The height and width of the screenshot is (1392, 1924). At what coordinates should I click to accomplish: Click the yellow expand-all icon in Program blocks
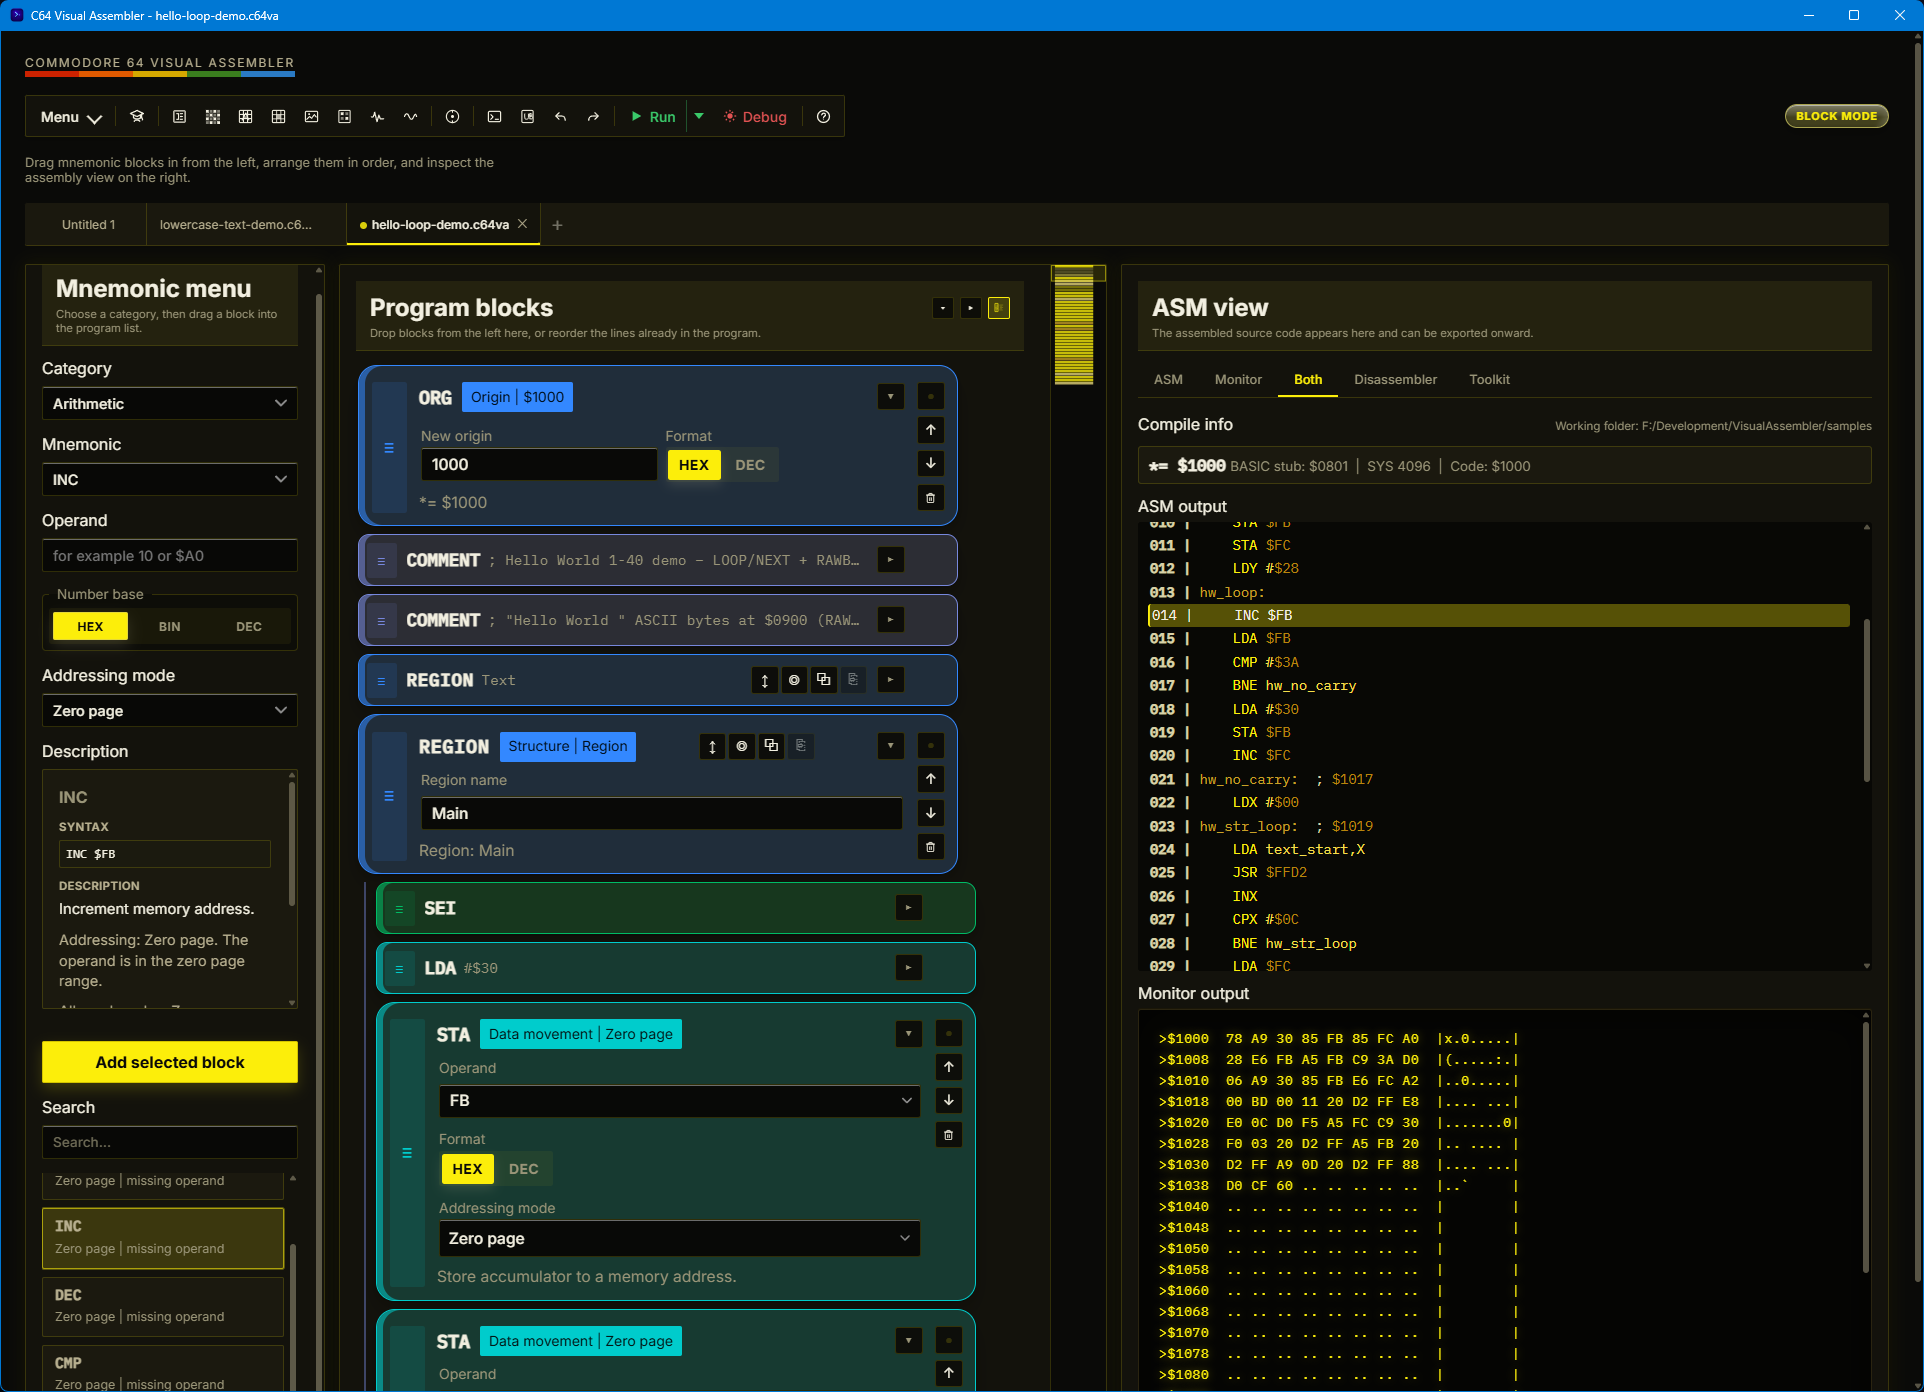pos(998,308)
